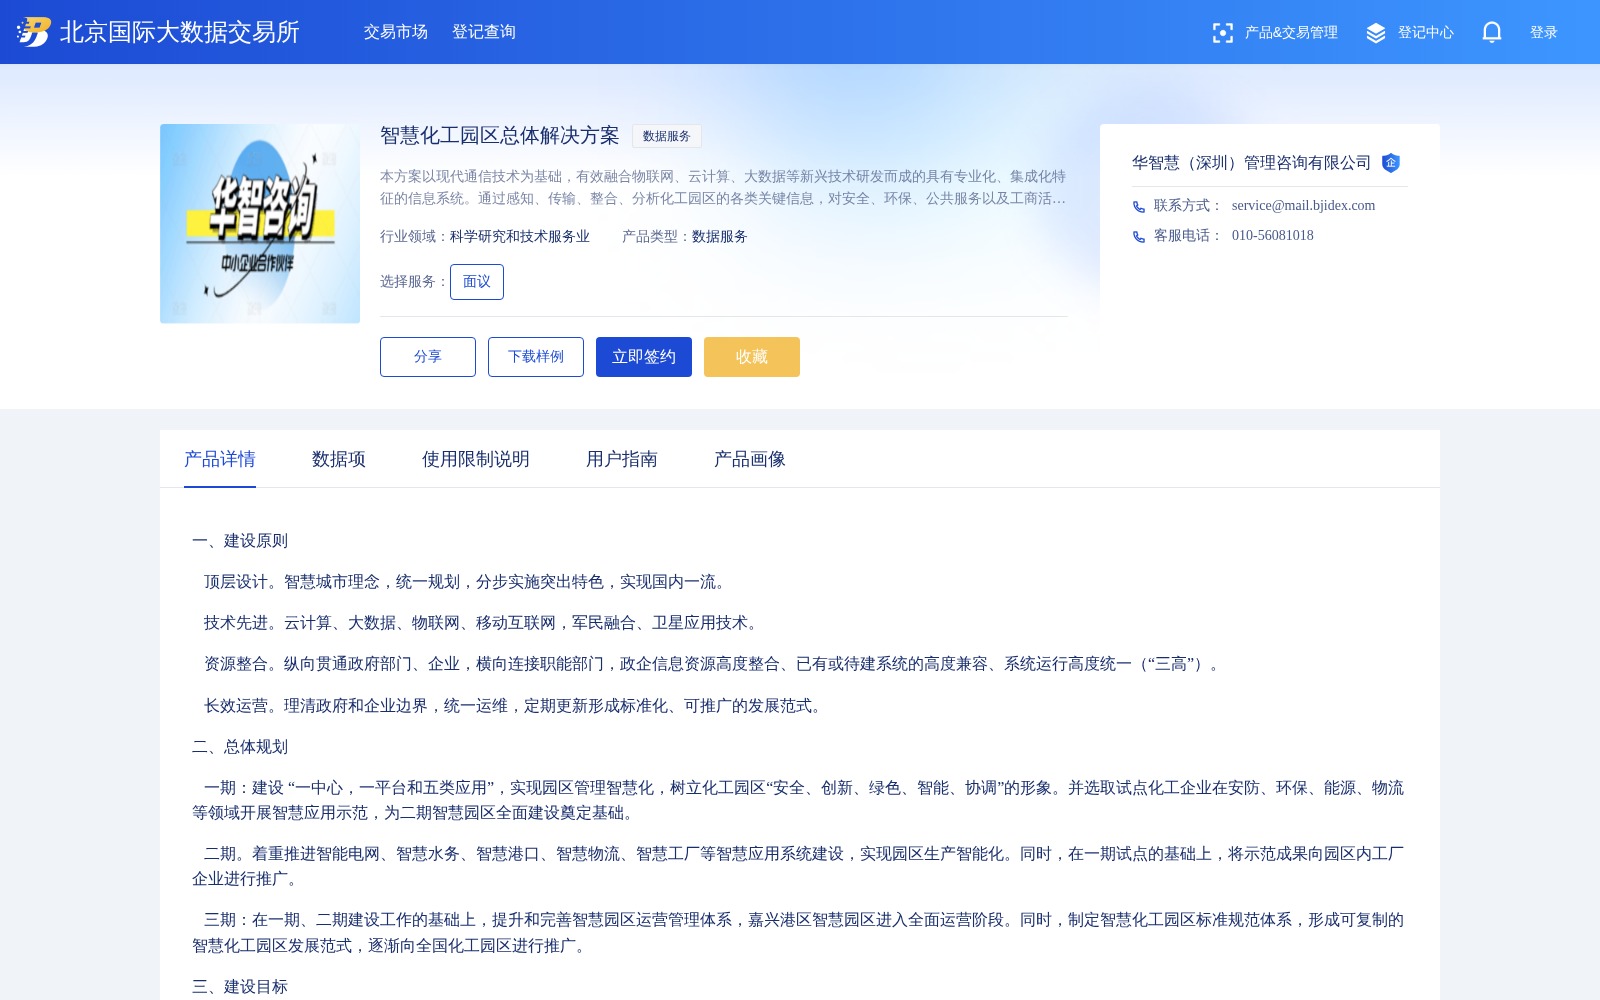This screenshot has width=1600, height=1000.
Task: Click company name 华智慧（深圳）管理咨询有限公司
Action: point(1252,163)
